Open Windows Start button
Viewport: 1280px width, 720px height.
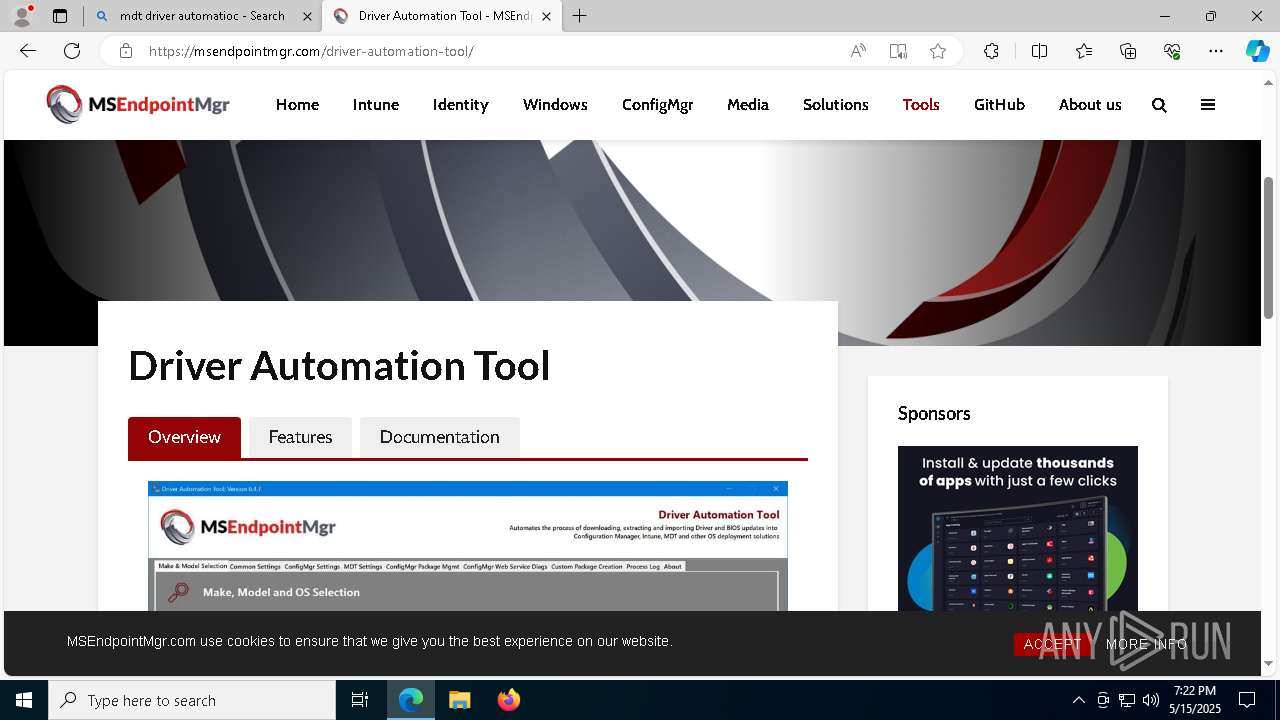click(x=24, y=700)
